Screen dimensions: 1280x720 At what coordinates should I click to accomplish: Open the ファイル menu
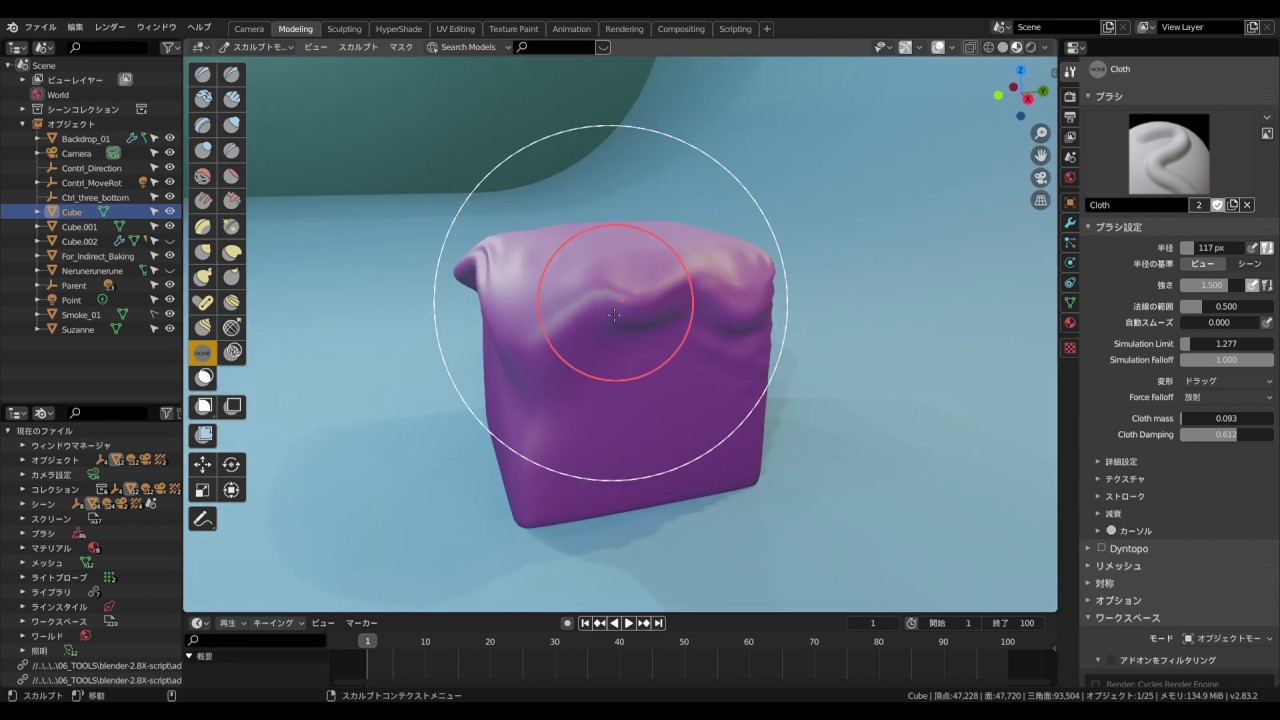(x=40, y=27)
